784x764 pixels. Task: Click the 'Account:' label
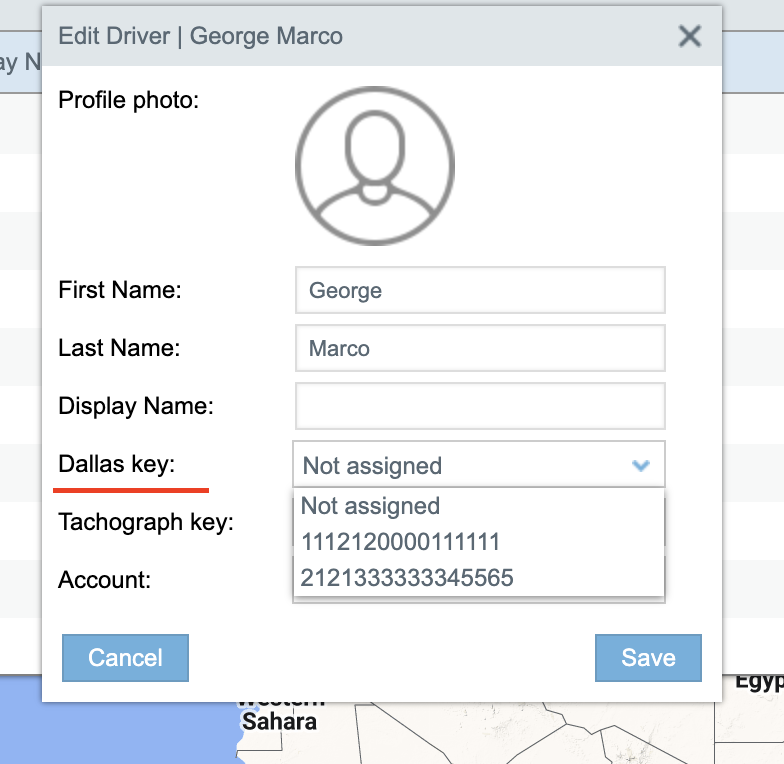104,580
